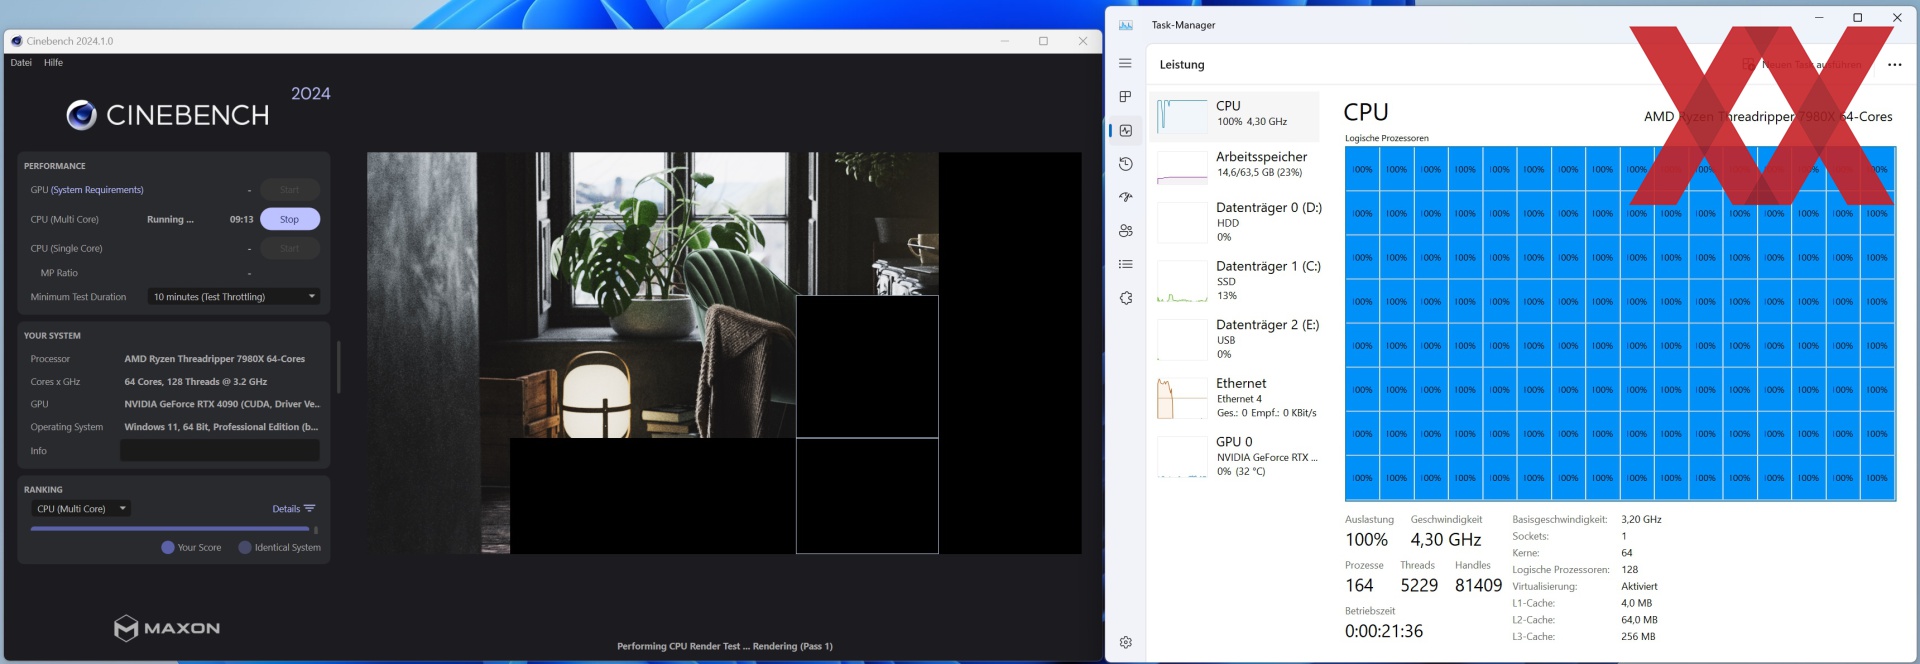Screen dimensions: 1920x664
Task: Open Task Manager hamburger navigation menu
Action: pyautogui.click(x=1125, y=63)
